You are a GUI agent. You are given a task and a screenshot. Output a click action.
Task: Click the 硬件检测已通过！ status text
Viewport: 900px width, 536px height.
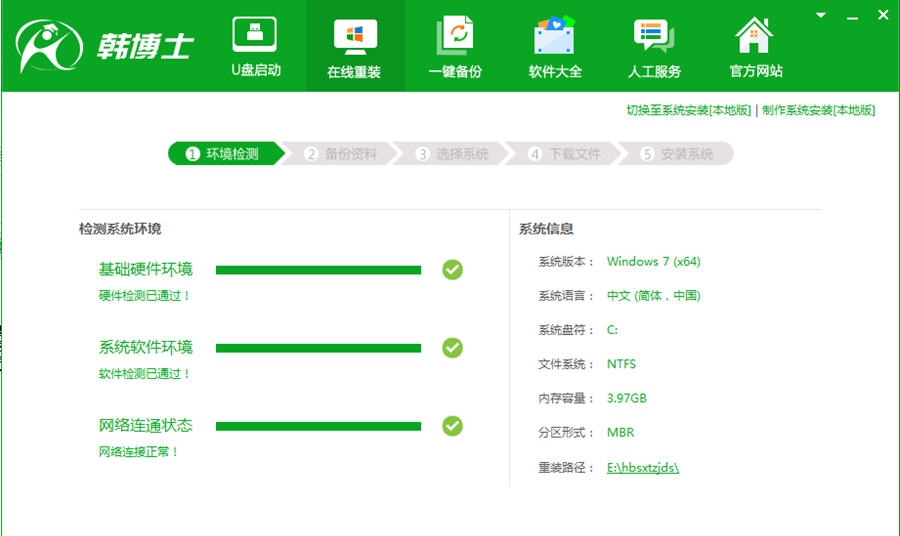[144, 296]
